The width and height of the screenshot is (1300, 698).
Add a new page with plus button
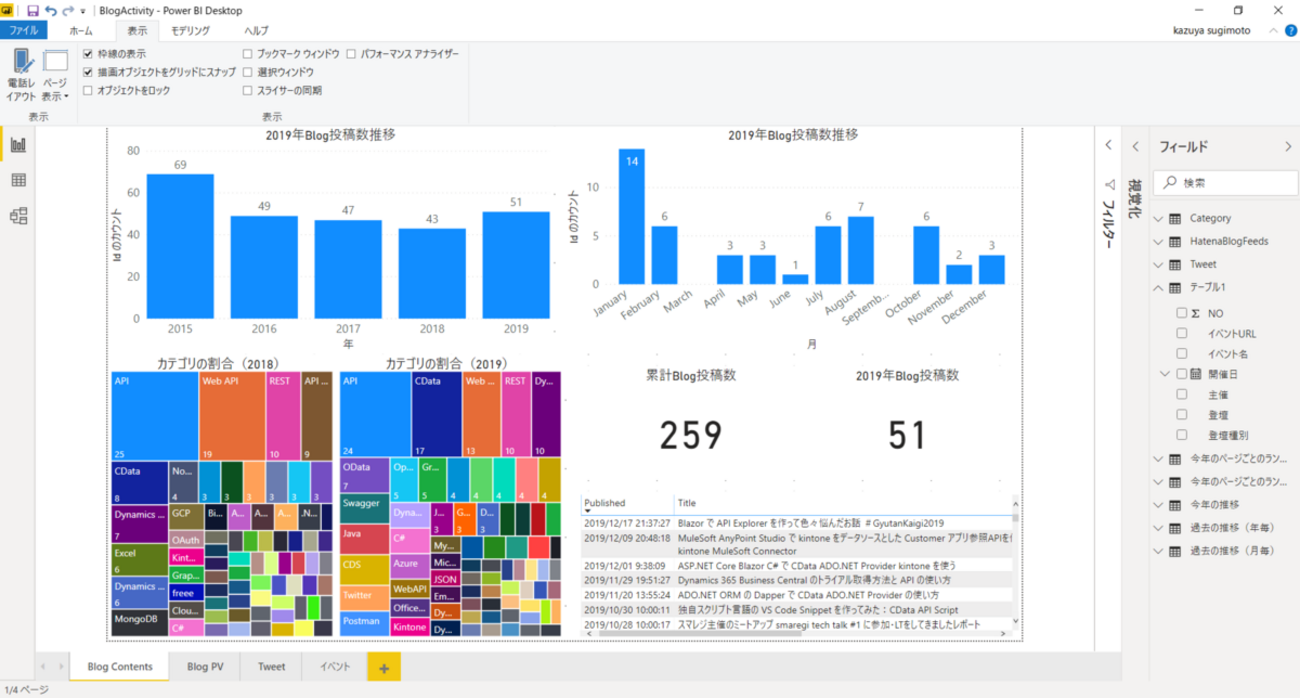[x=383, y=667]
